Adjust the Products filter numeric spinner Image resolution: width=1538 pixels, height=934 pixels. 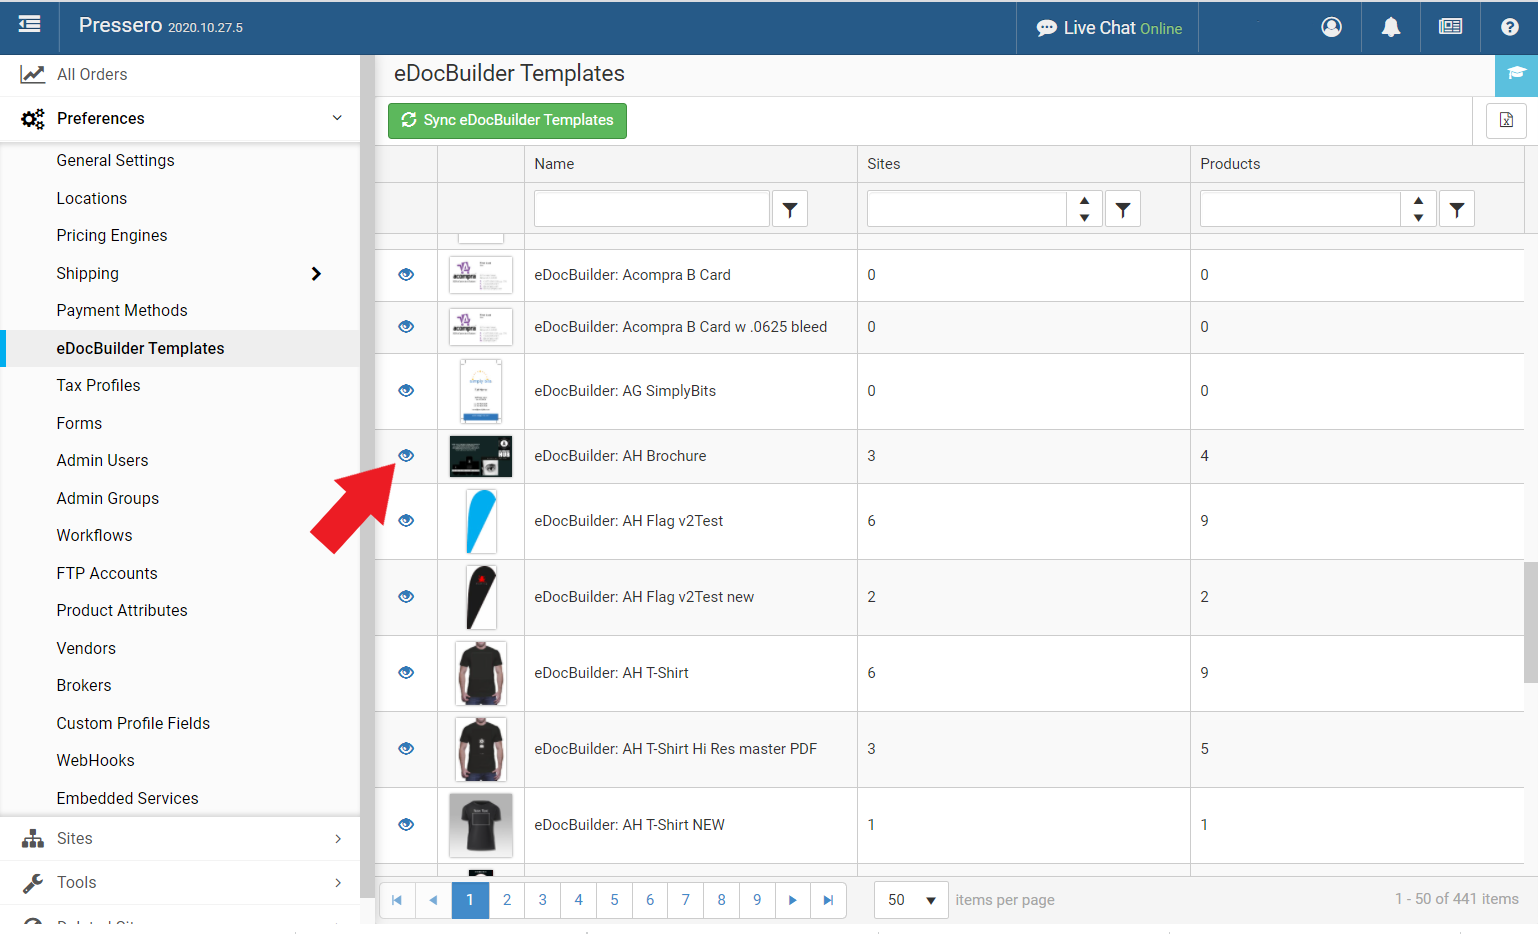click(x=1418, y=209)
